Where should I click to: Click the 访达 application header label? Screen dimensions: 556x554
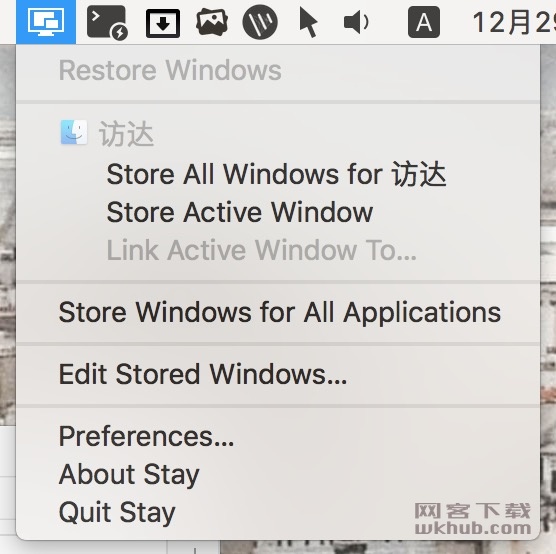126,134
